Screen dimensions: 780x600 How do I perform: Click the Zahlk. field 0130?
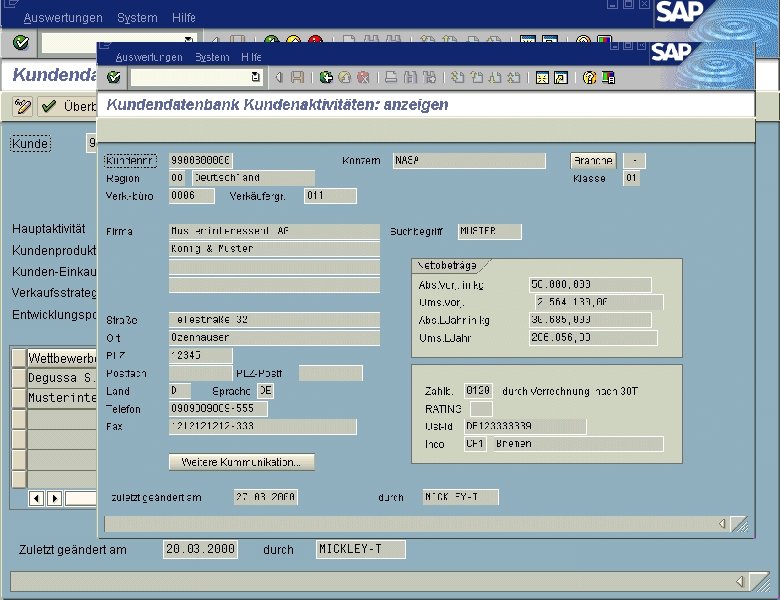478,391
